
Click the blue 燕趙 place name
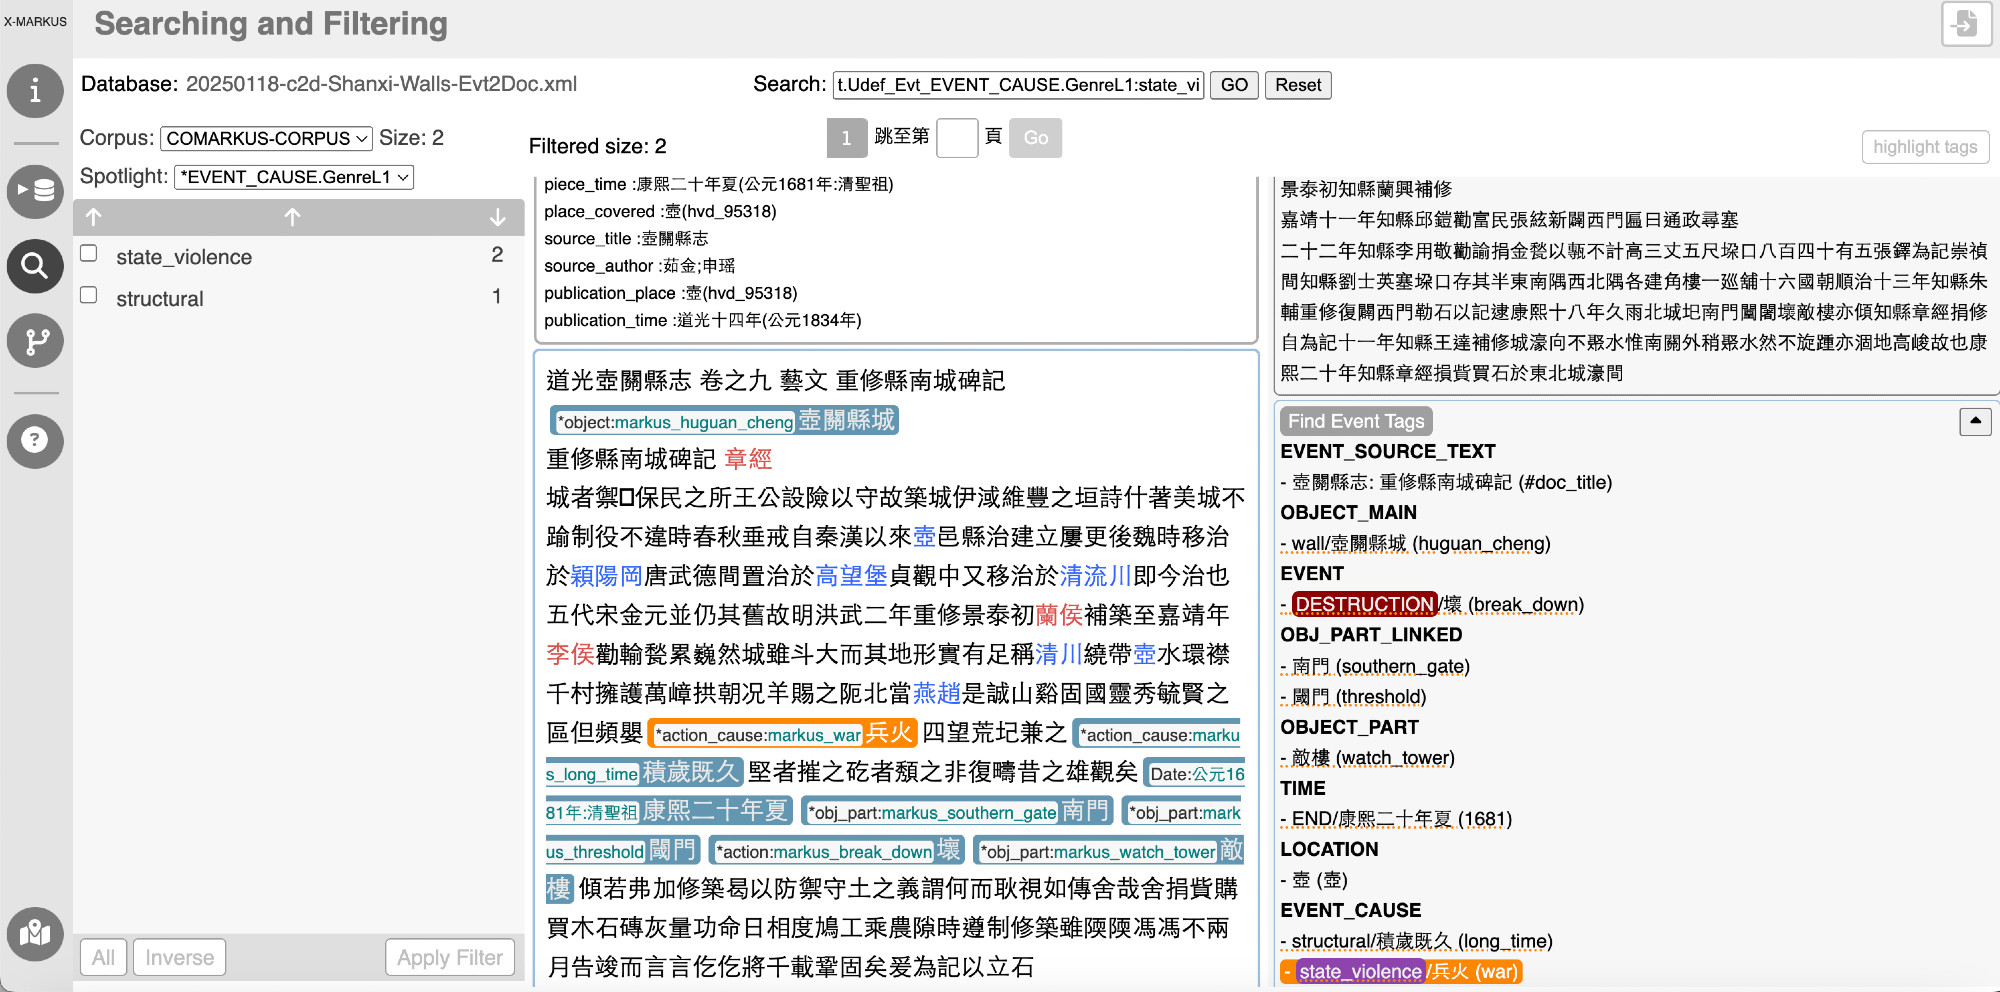coord(937,693)
